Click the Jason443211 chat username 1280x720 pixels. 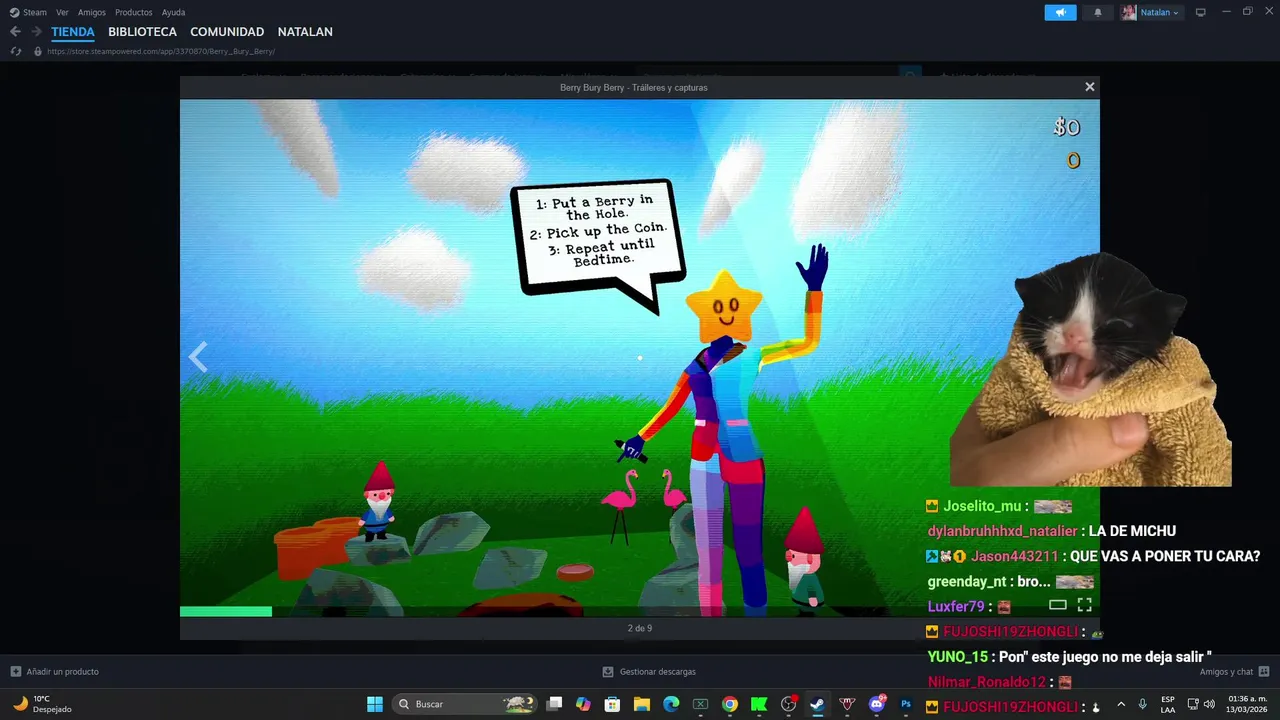[1014, 556]
